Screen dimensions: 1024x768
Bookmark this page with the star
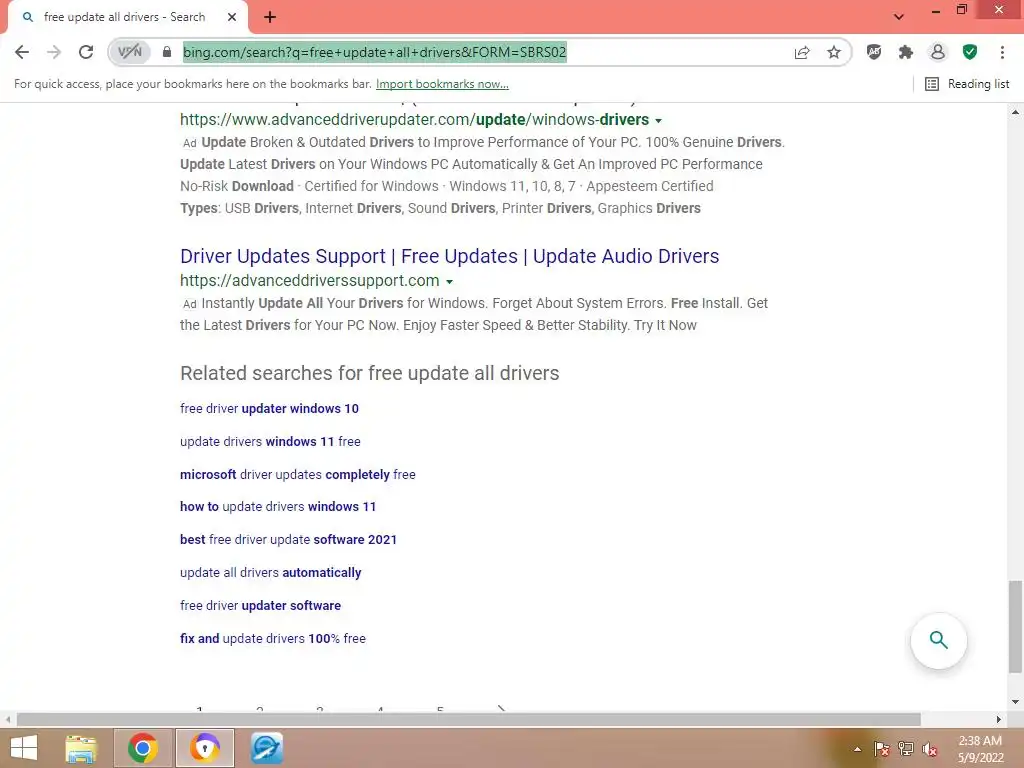coord(834,52)
